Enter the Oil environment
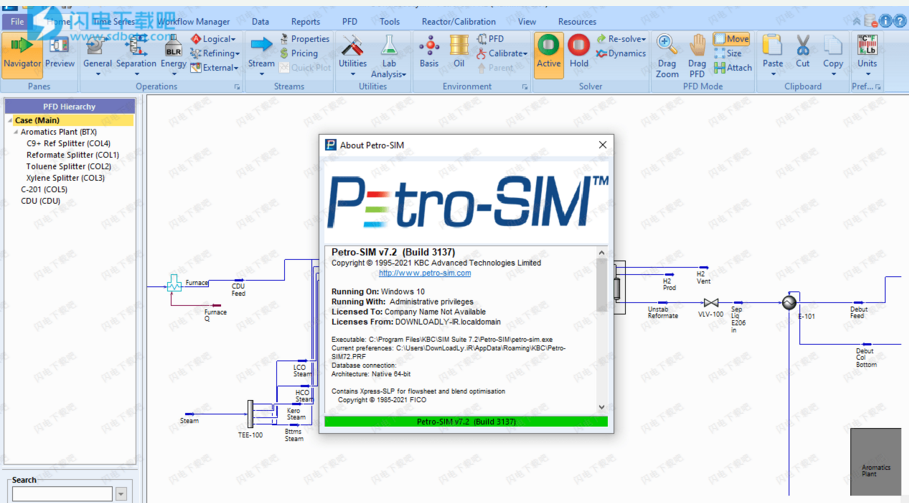909x503 pixels. point(459,52)
